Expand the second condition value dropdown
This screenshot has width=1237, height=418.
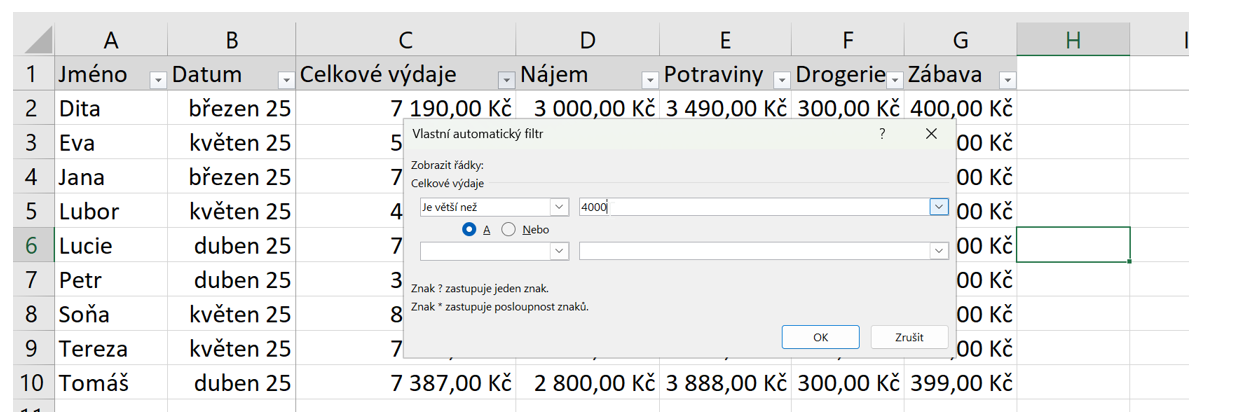coord(938,251)
